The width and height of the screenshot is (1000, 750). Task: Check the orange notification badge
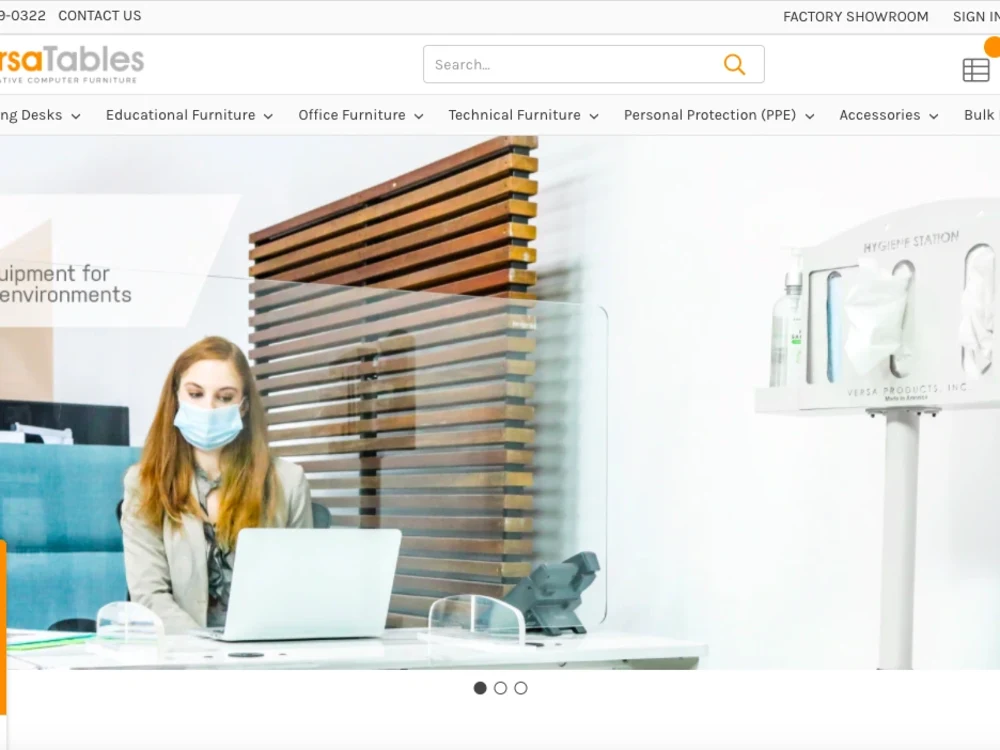coord(993,46)
